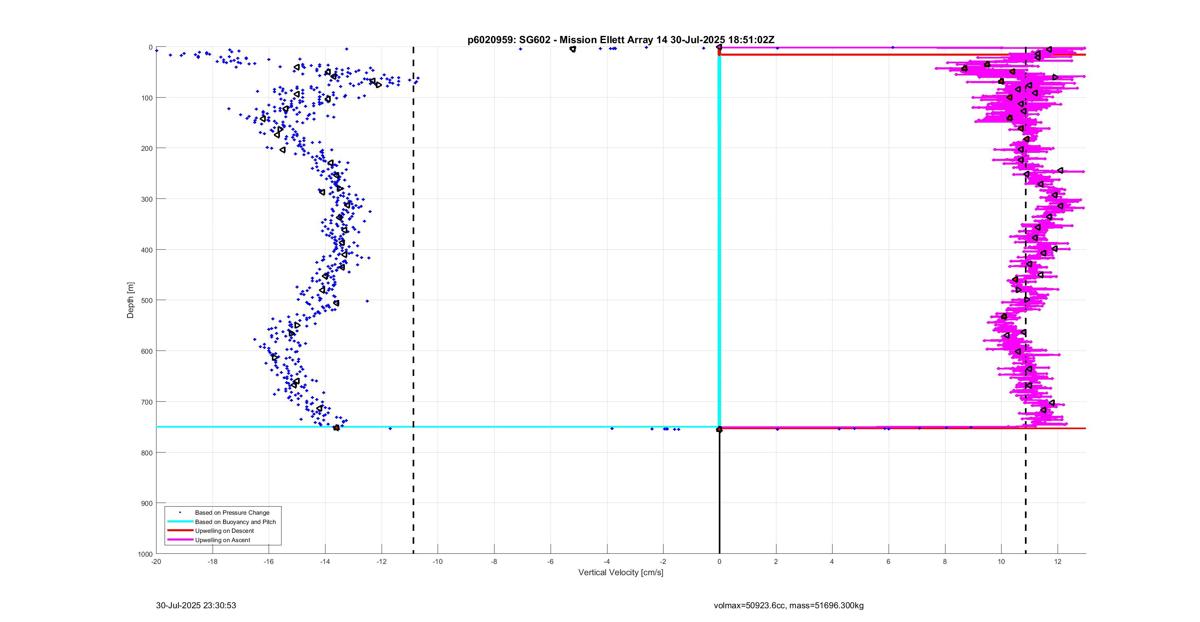This screenshot has height=622, width=1200.
Task: Click x-axis tick label -14
Action: [325, 561]
